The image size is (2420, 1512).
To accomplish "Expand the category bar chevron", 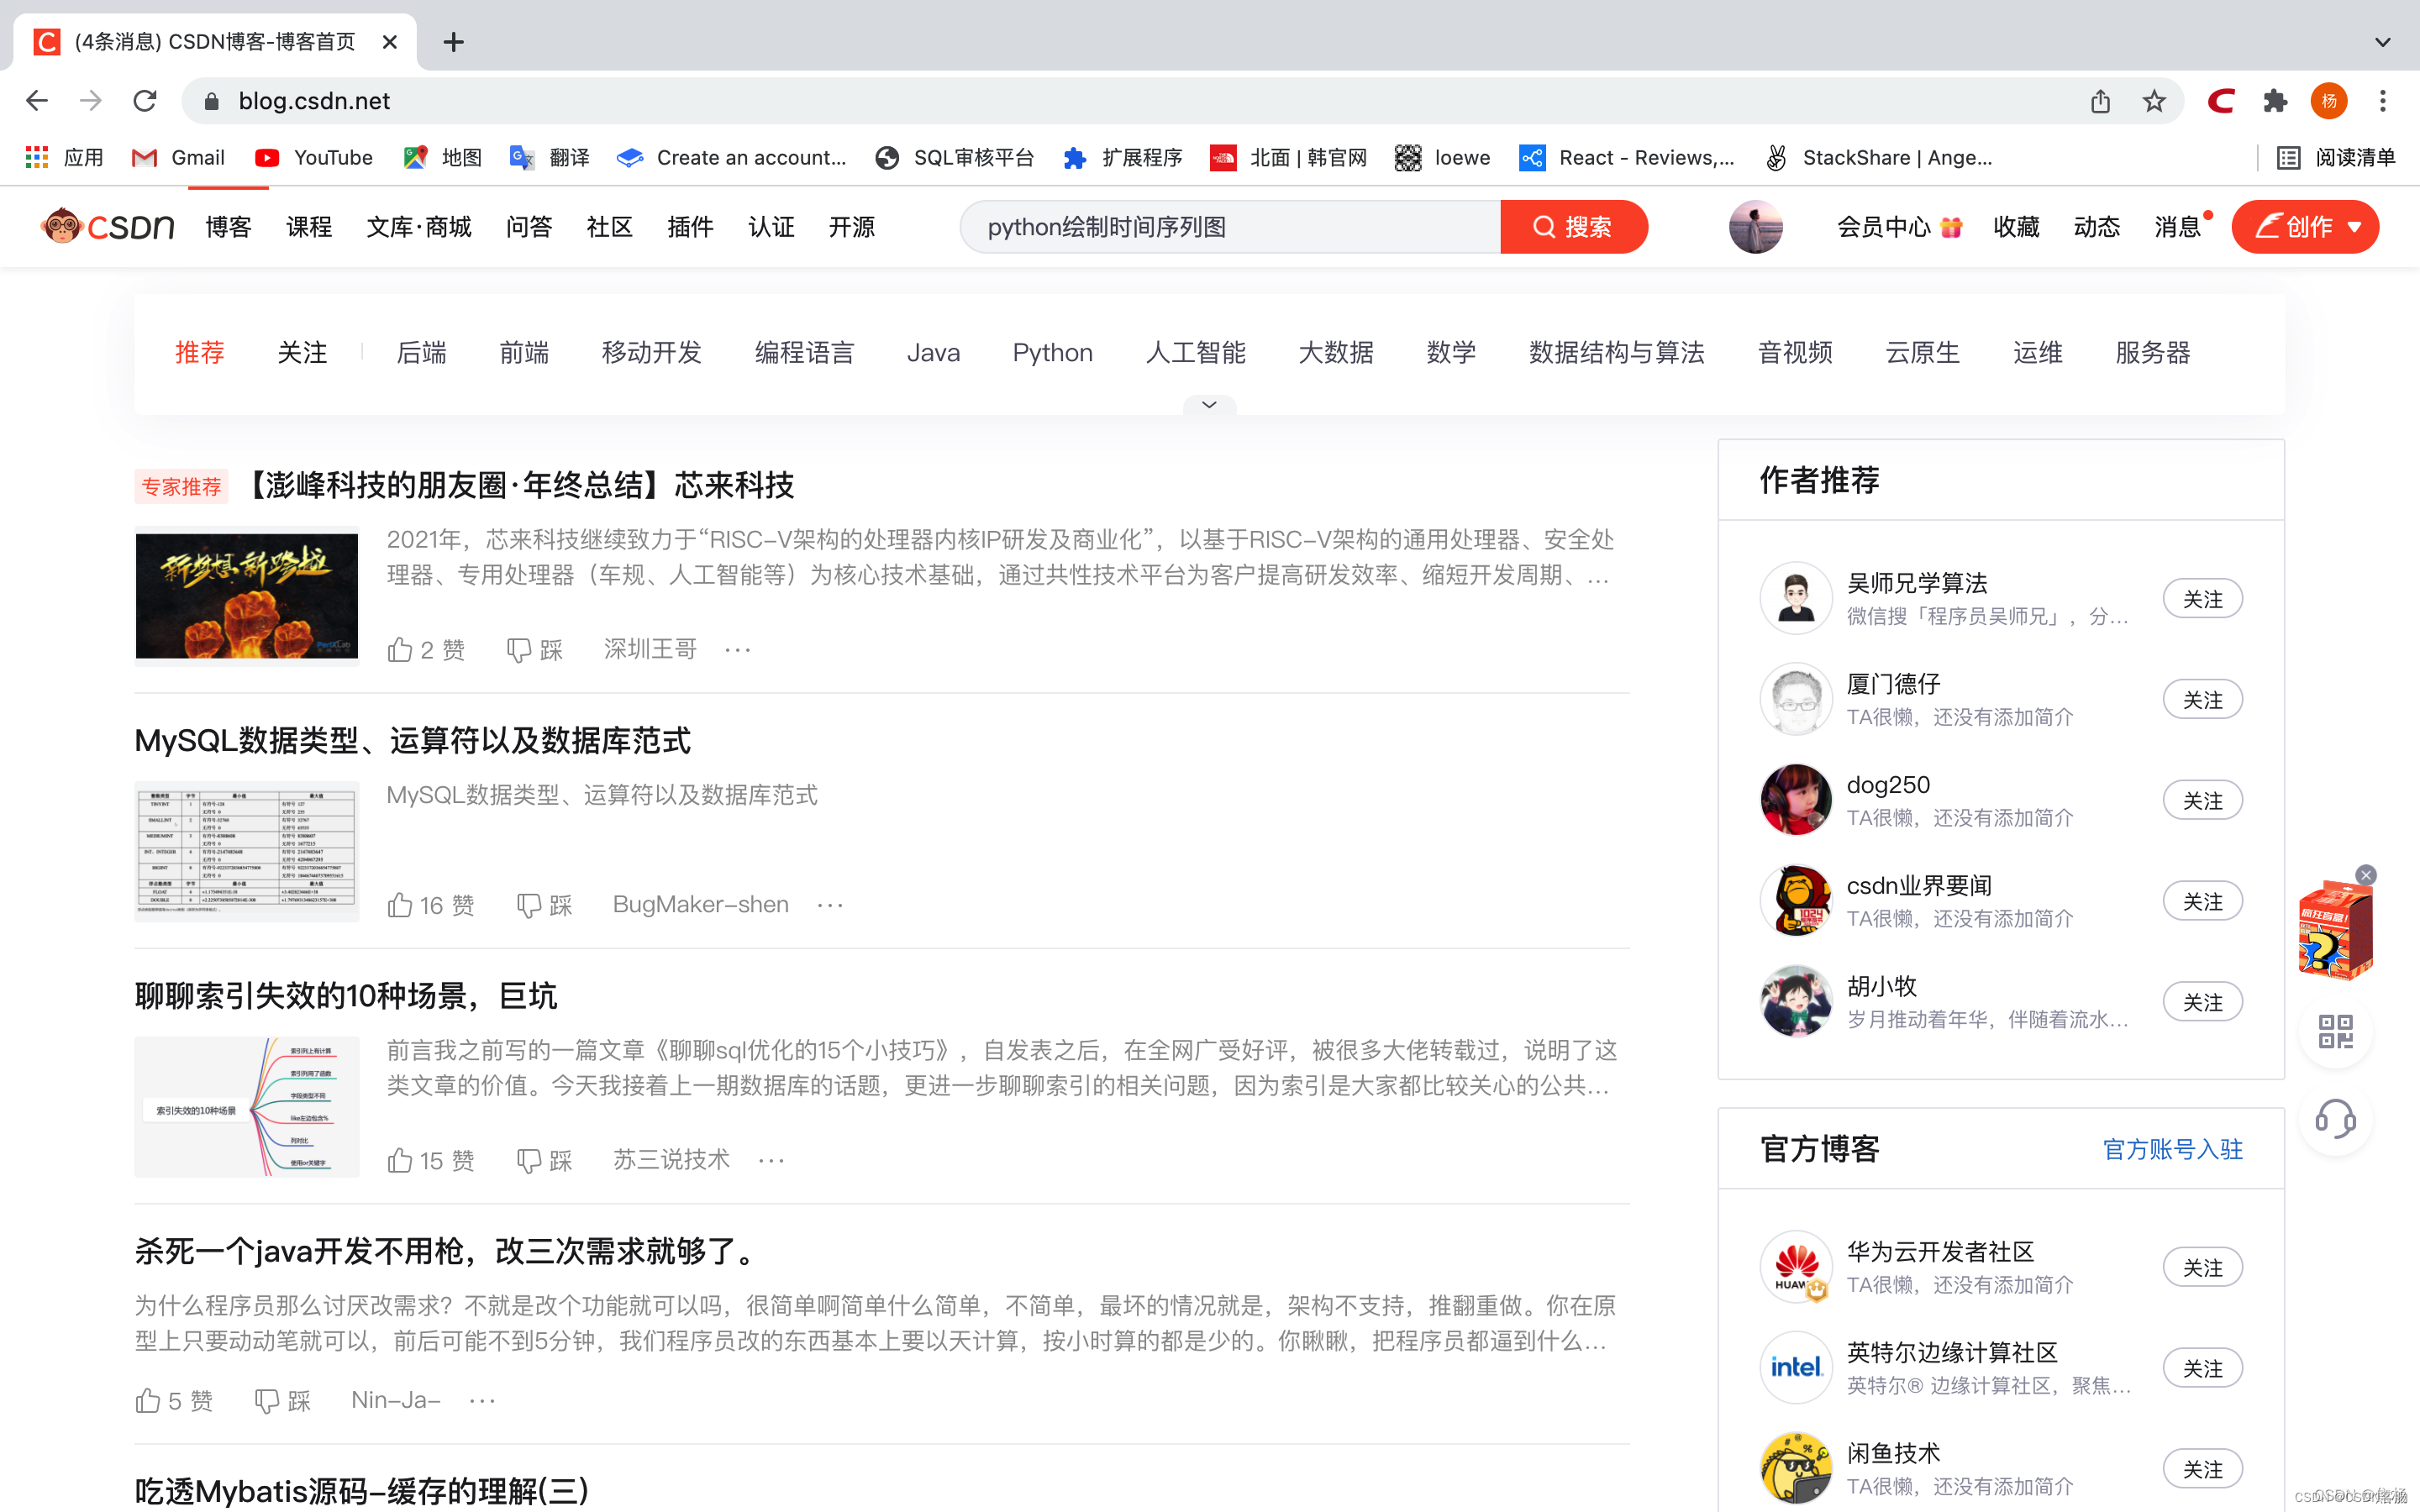I will click(1209, 405).
